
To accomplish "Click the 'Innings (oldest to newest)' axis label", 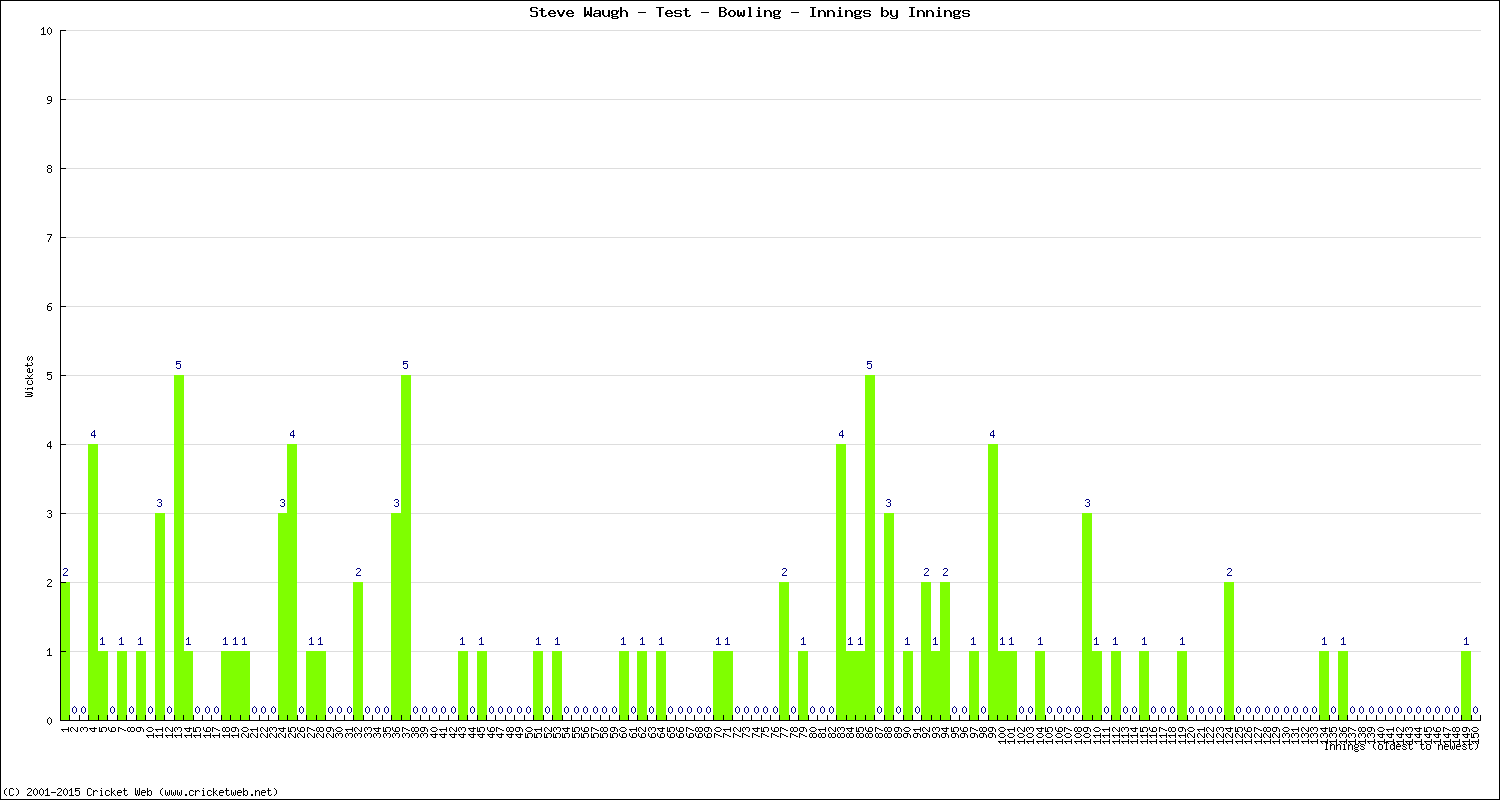I will pyautogui.click(x=1401, y=745).
